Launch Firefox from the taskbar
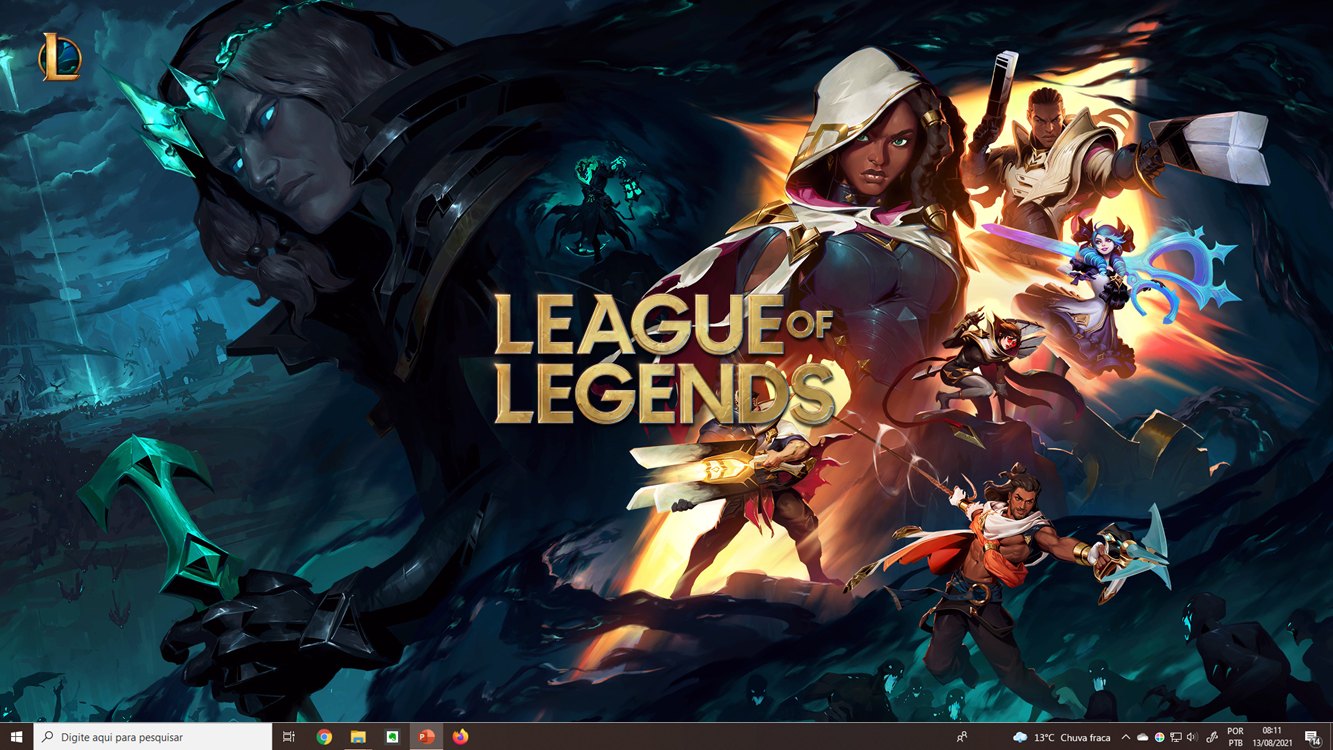 coord(460,737)
